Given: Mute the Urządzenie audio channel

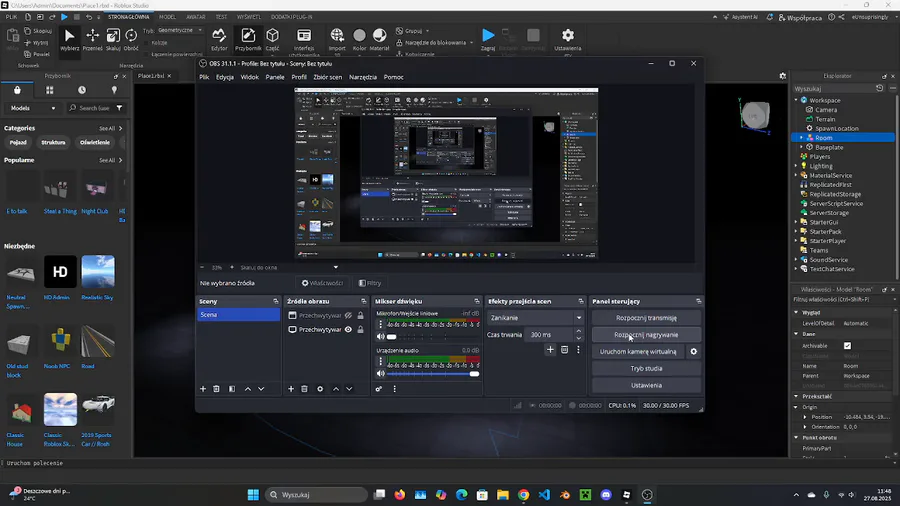Looking at the screenshot, I should pos(380,373).
